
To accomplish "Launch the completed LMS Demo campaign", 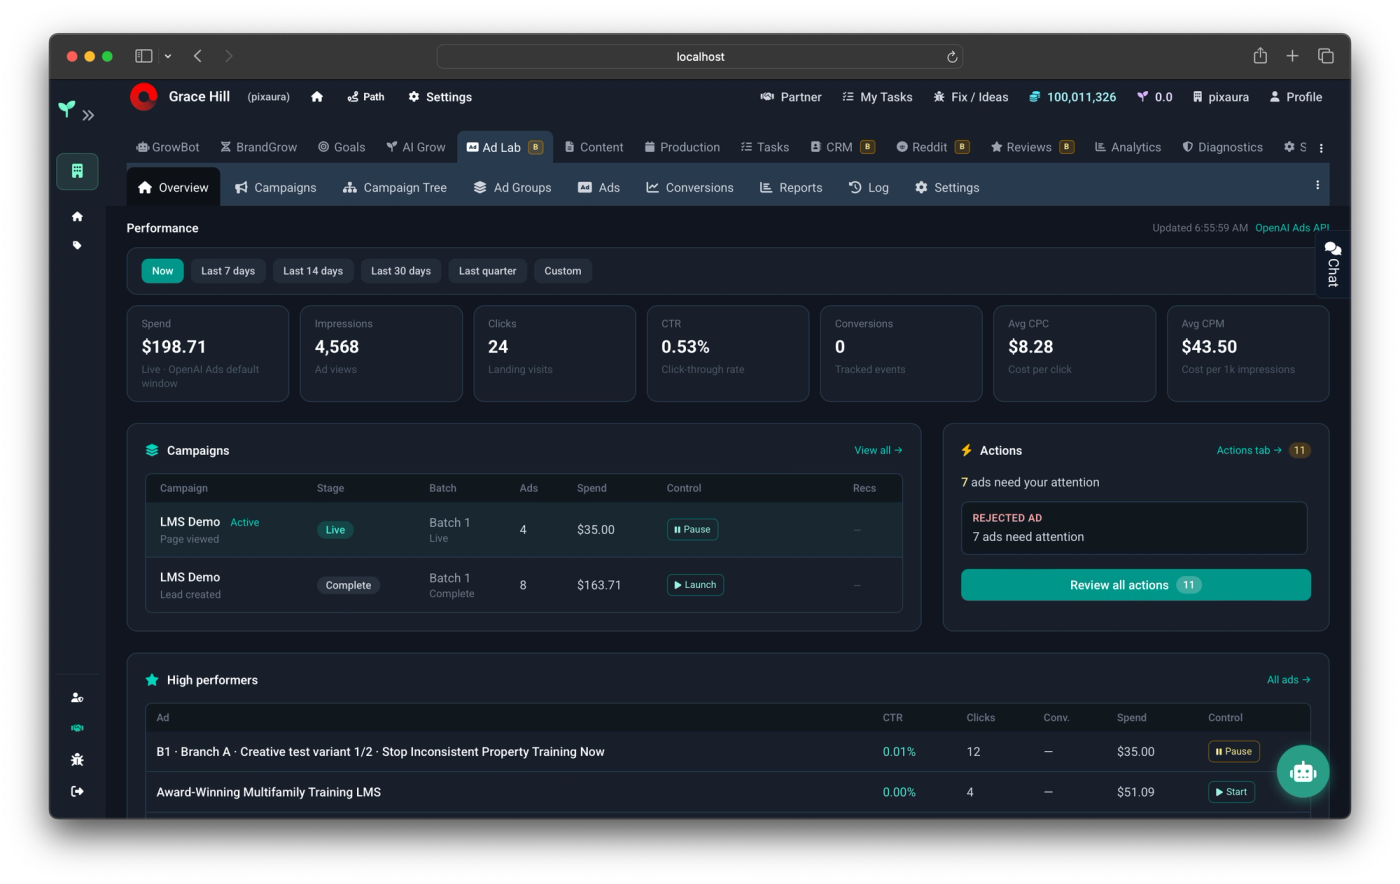I will [x=695, y=585].
